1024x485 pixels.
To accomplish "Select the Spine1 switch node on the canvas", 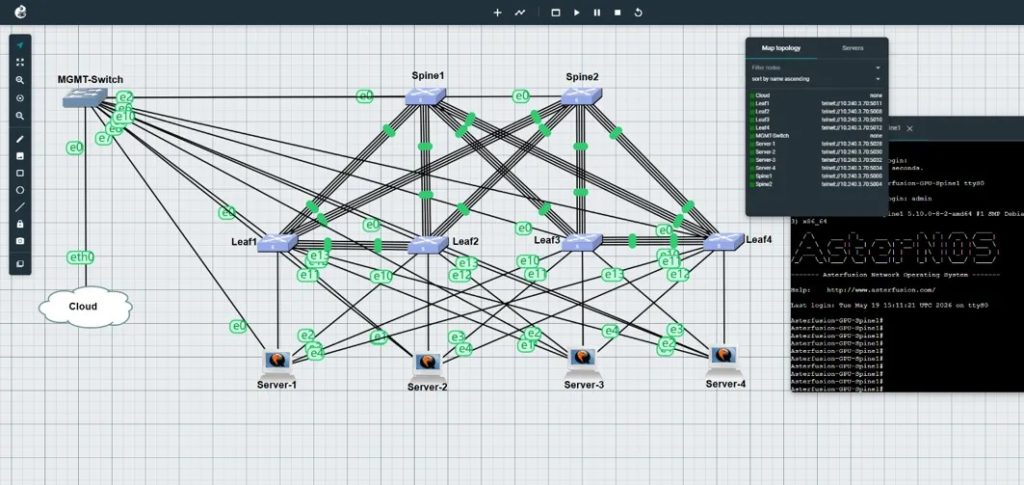I will [425, 97].
